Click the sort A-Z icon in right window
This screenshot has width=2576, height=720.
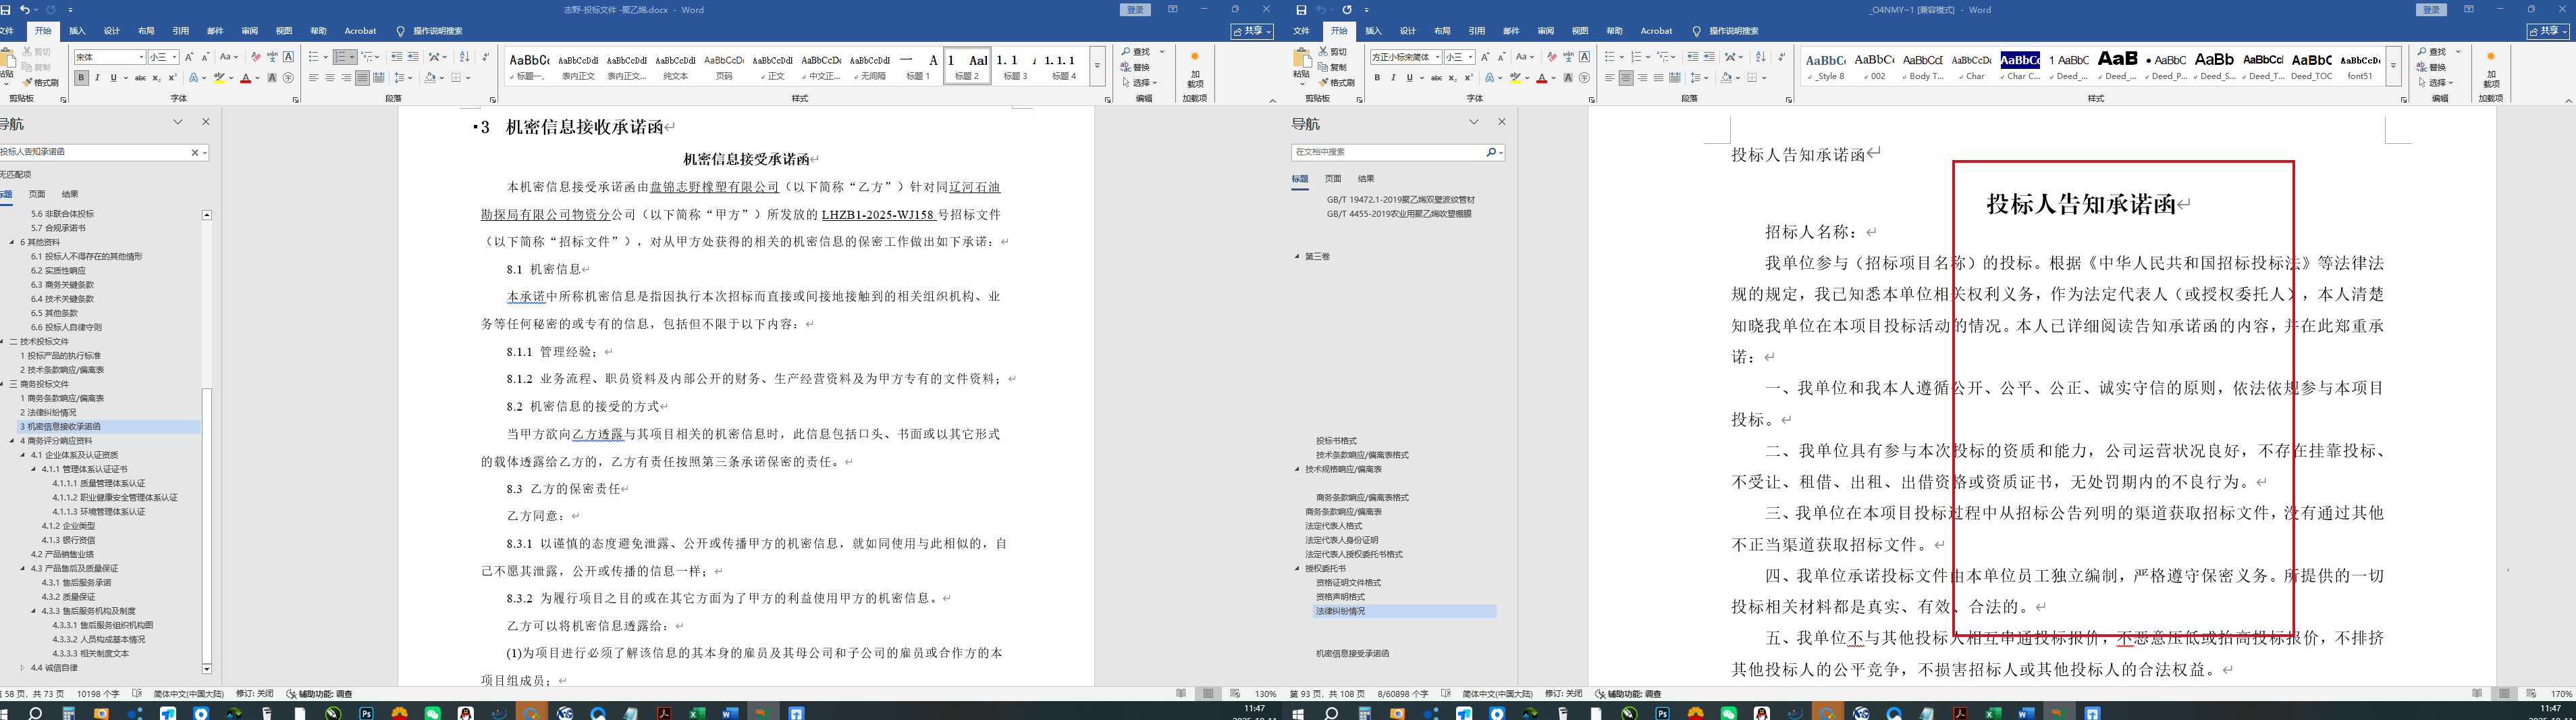tap(1761, 57)
